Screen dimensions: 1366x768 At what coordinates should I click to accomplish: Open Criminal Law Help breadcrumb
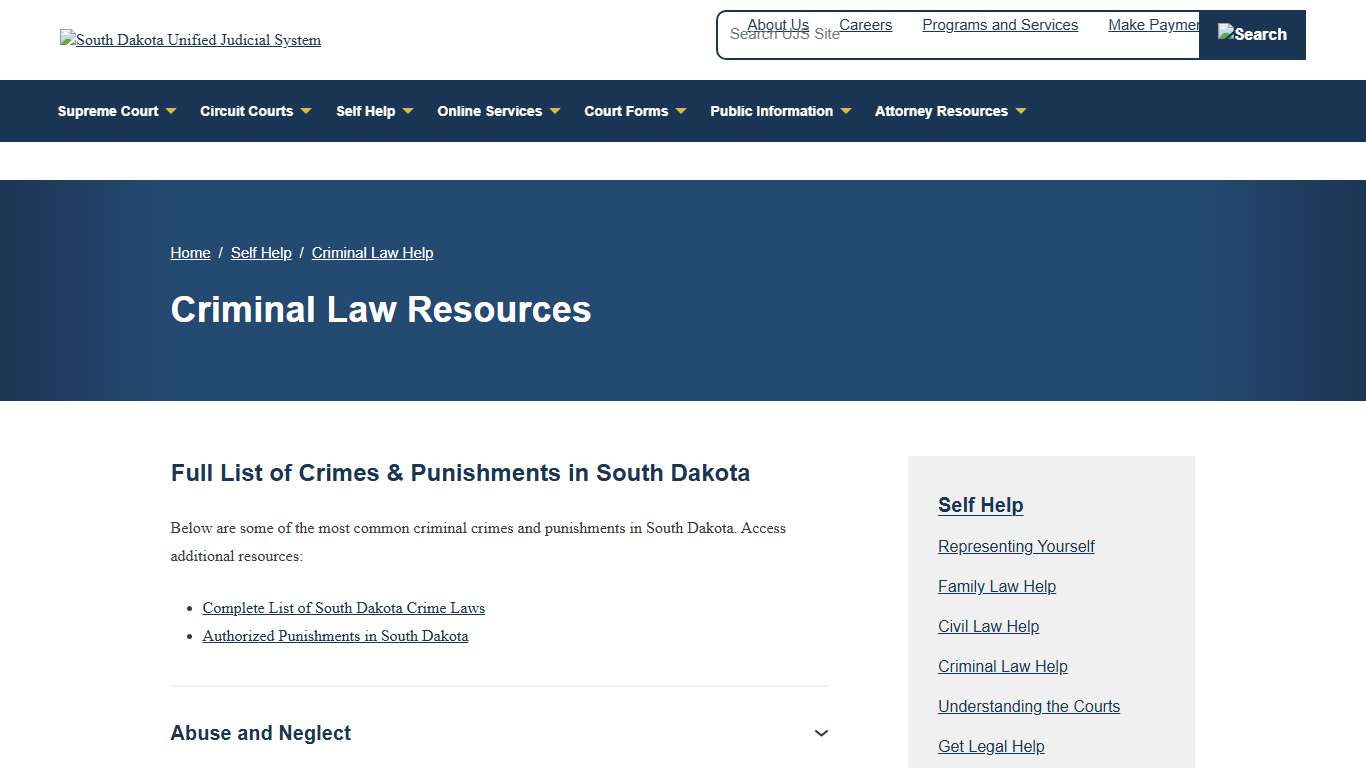(x=372, y=252)
